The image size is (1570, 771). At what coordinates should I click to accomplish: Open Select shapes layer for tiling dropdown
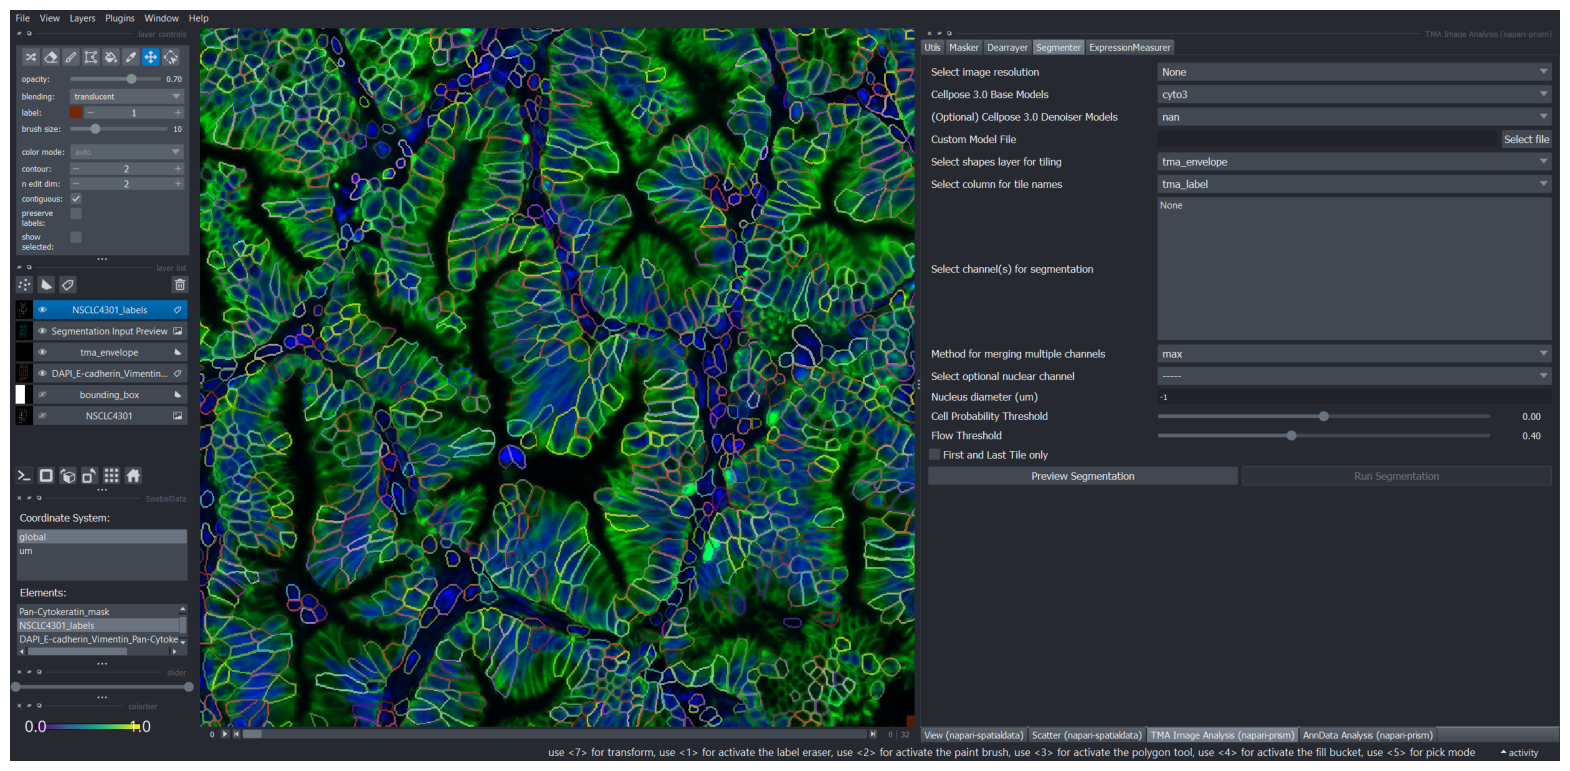tap(1354, 161)
